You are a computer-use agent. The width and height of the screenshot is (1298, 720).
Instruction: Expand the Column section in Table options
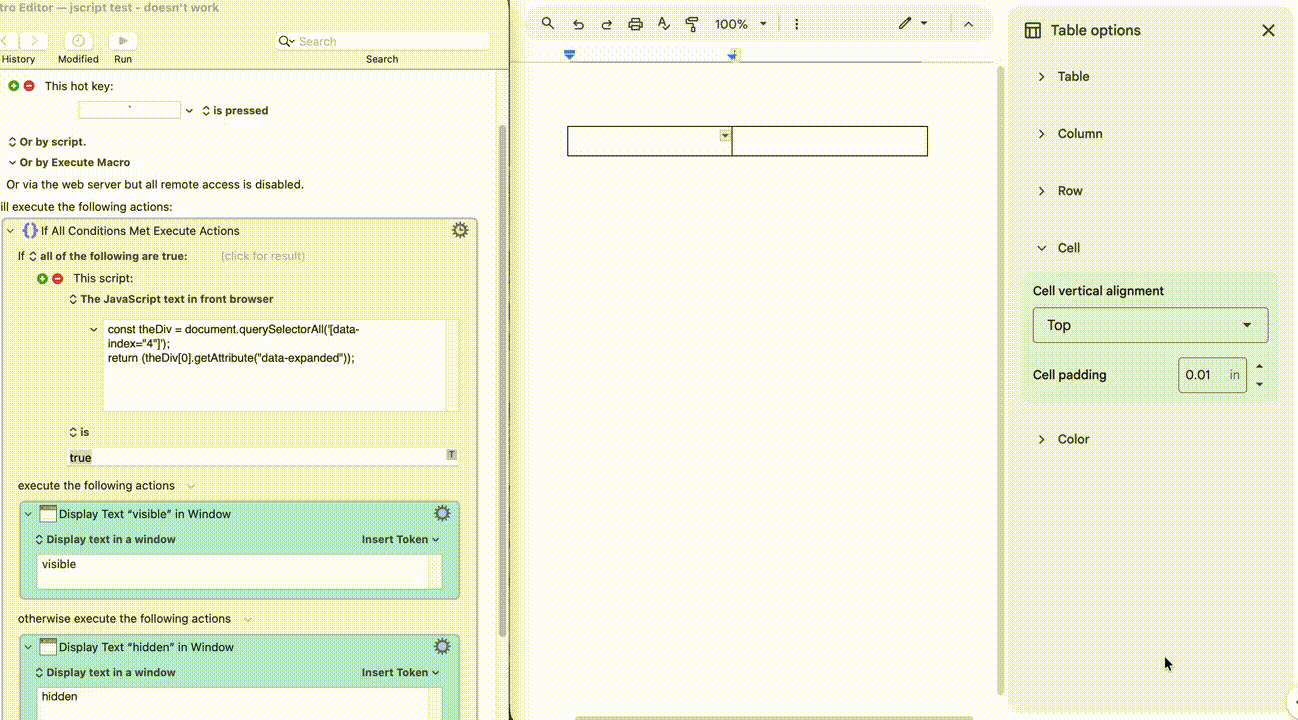point(1041,134)
